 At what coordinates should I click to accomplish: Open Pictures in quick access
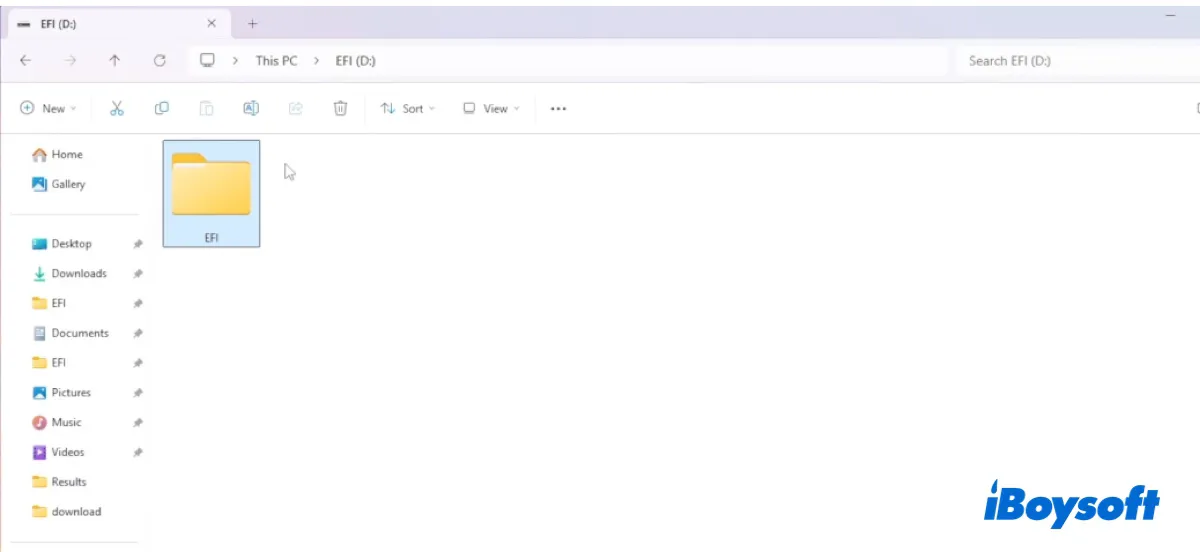point(61,393)
